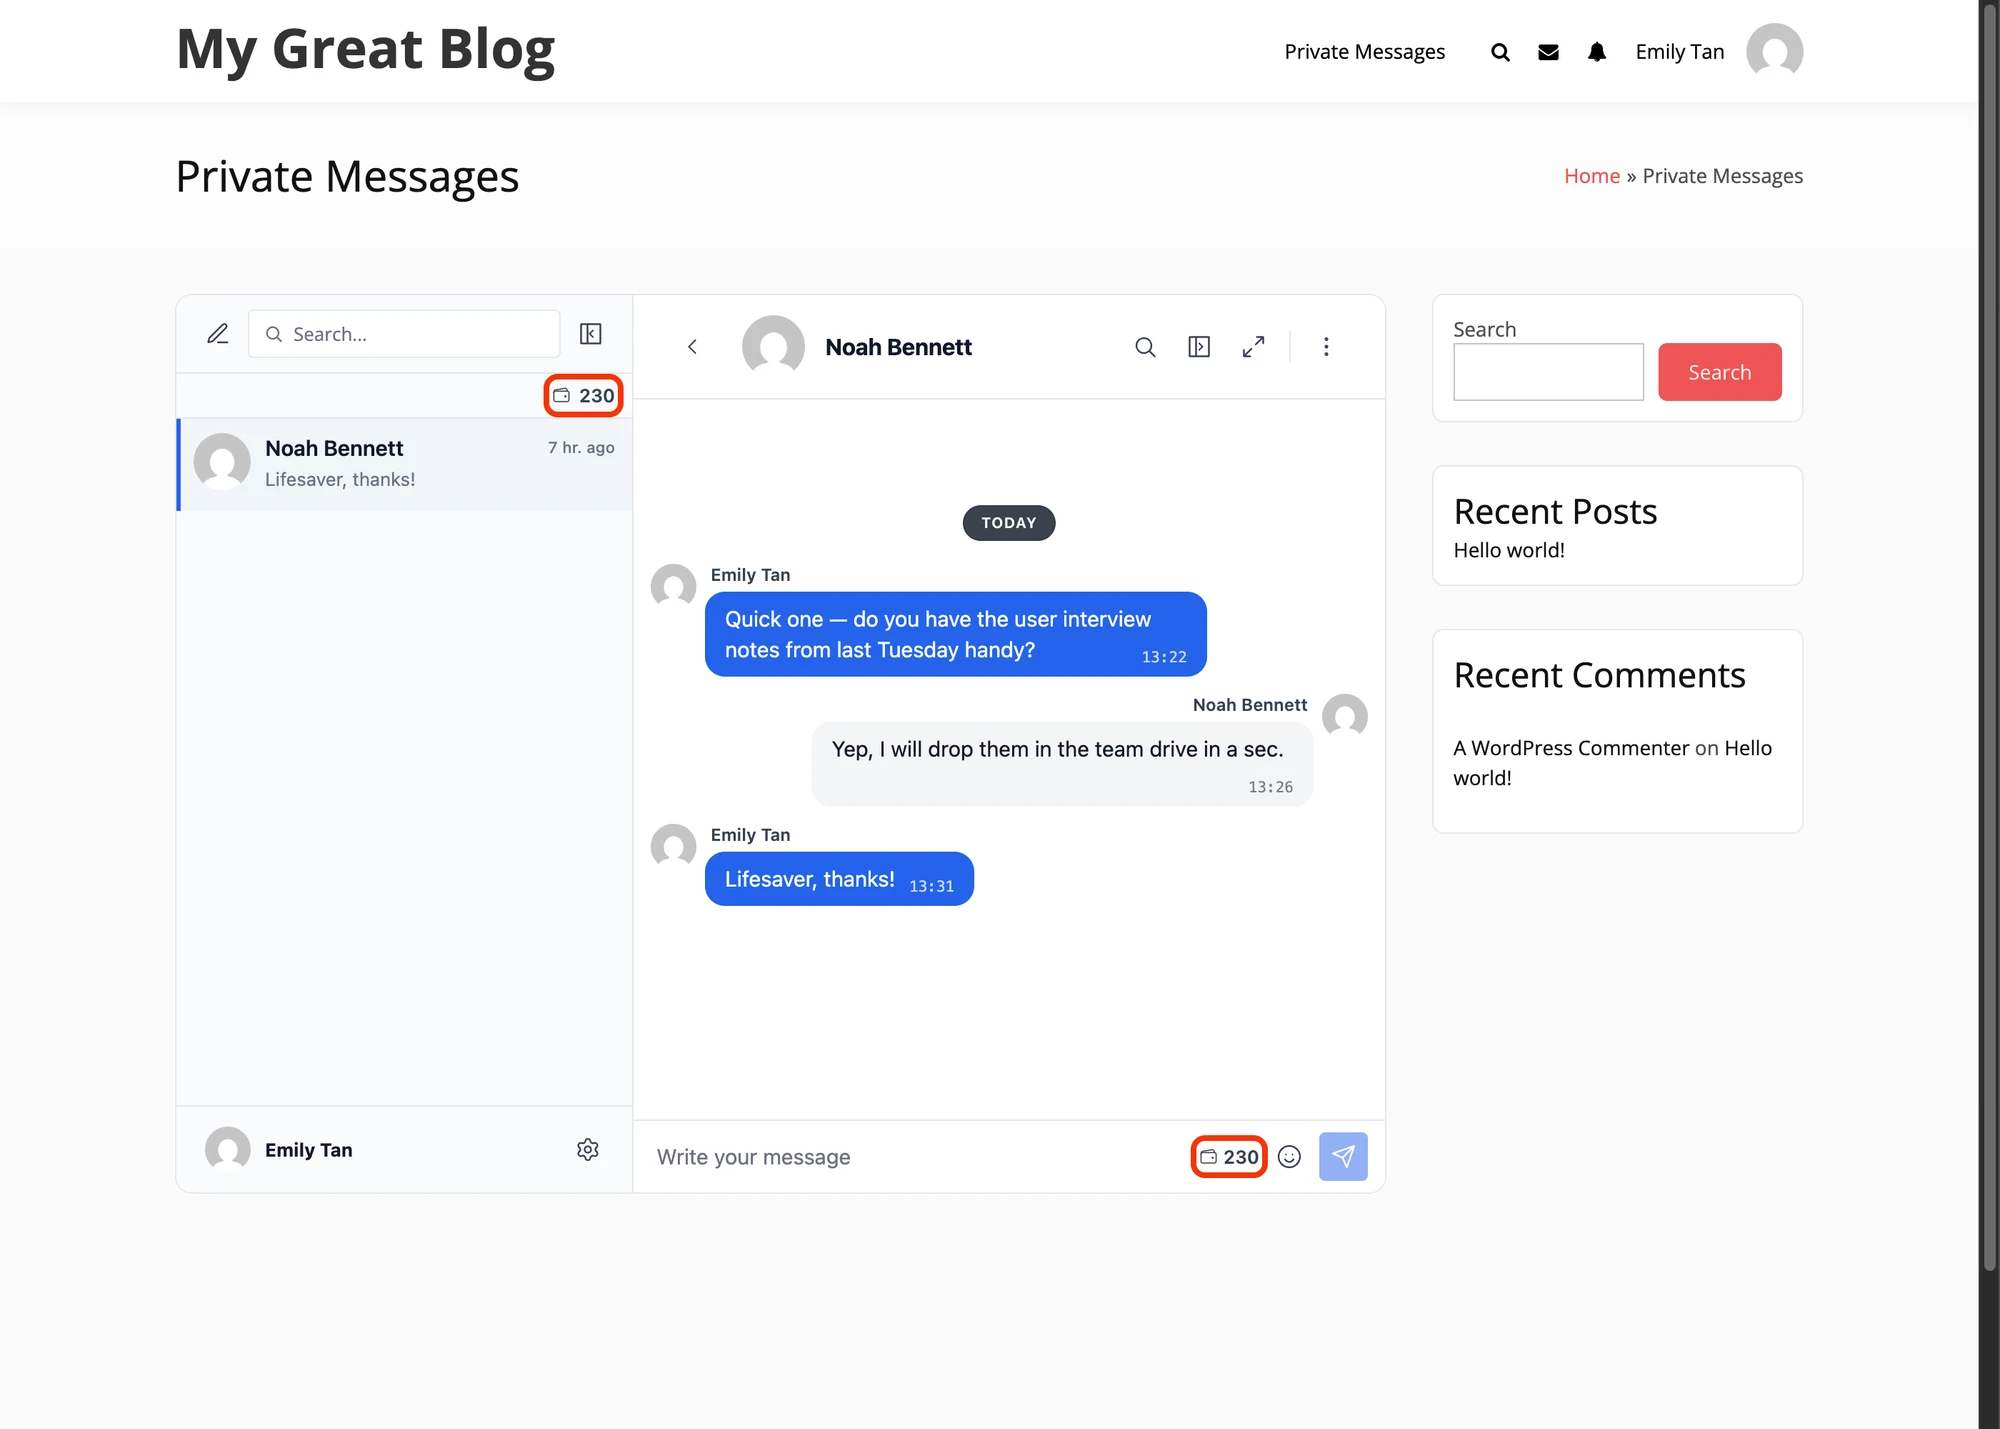Toggle the right side panel icon in chat header

coord(1199,347)
